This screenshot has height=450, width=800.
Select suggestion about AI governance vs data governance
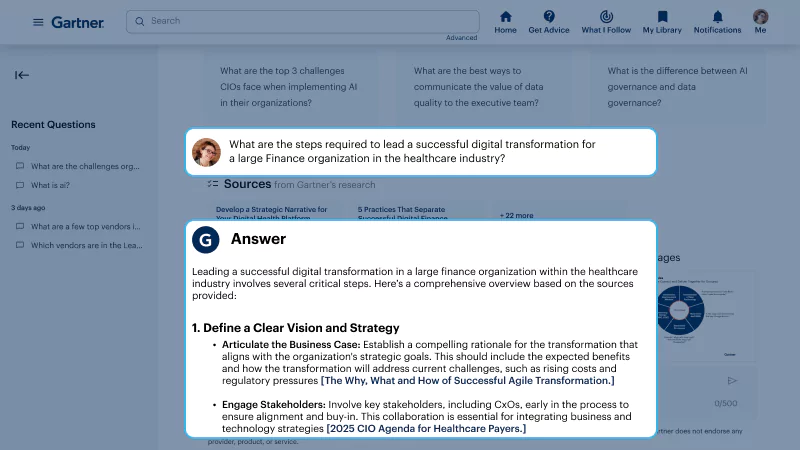(678, 87)
